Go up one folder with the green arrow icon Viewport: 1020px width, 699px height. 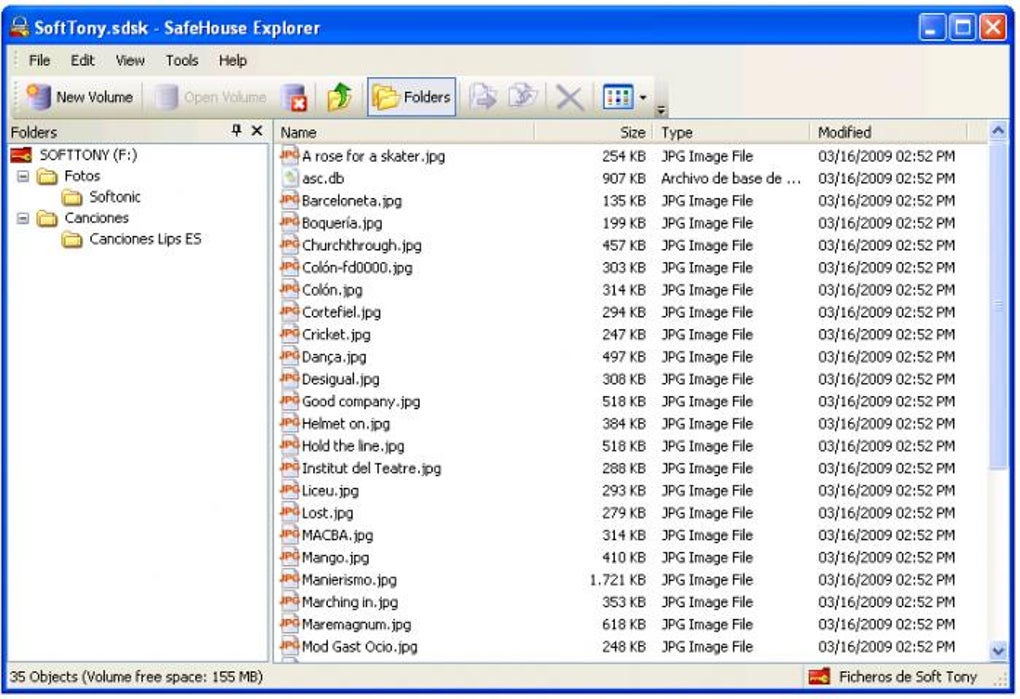(x=340, y=98)
